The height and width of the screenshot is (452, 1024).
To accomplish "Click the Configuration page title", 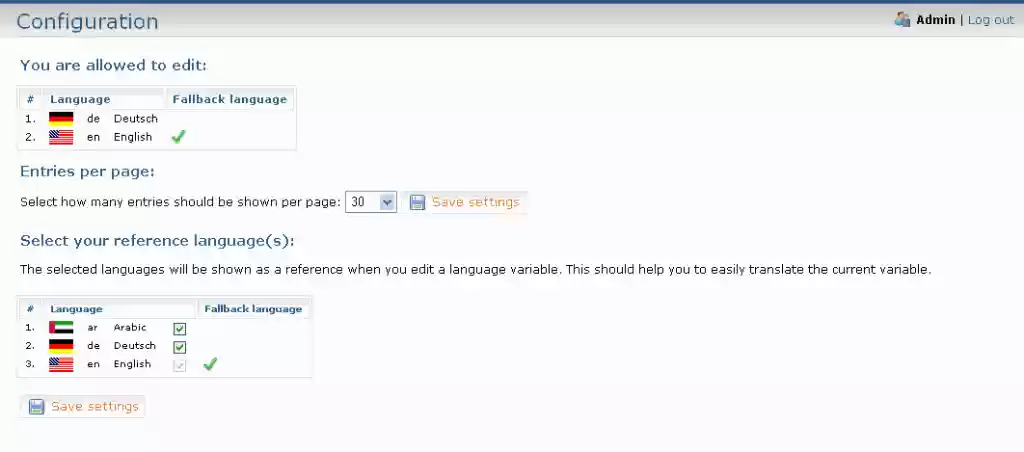I will 88,22.
